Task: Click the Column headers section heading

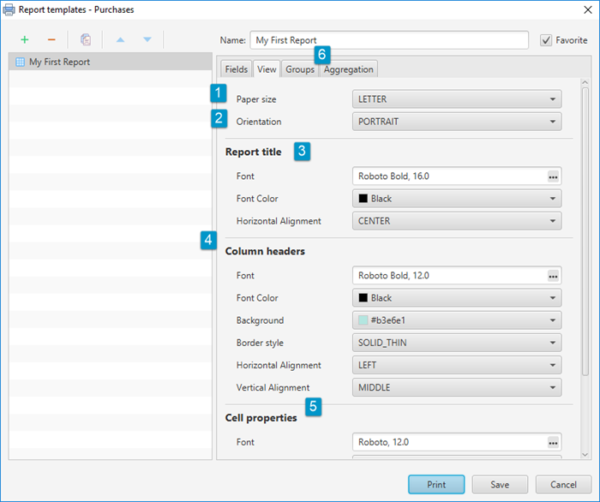Action: tap(265, 251)
